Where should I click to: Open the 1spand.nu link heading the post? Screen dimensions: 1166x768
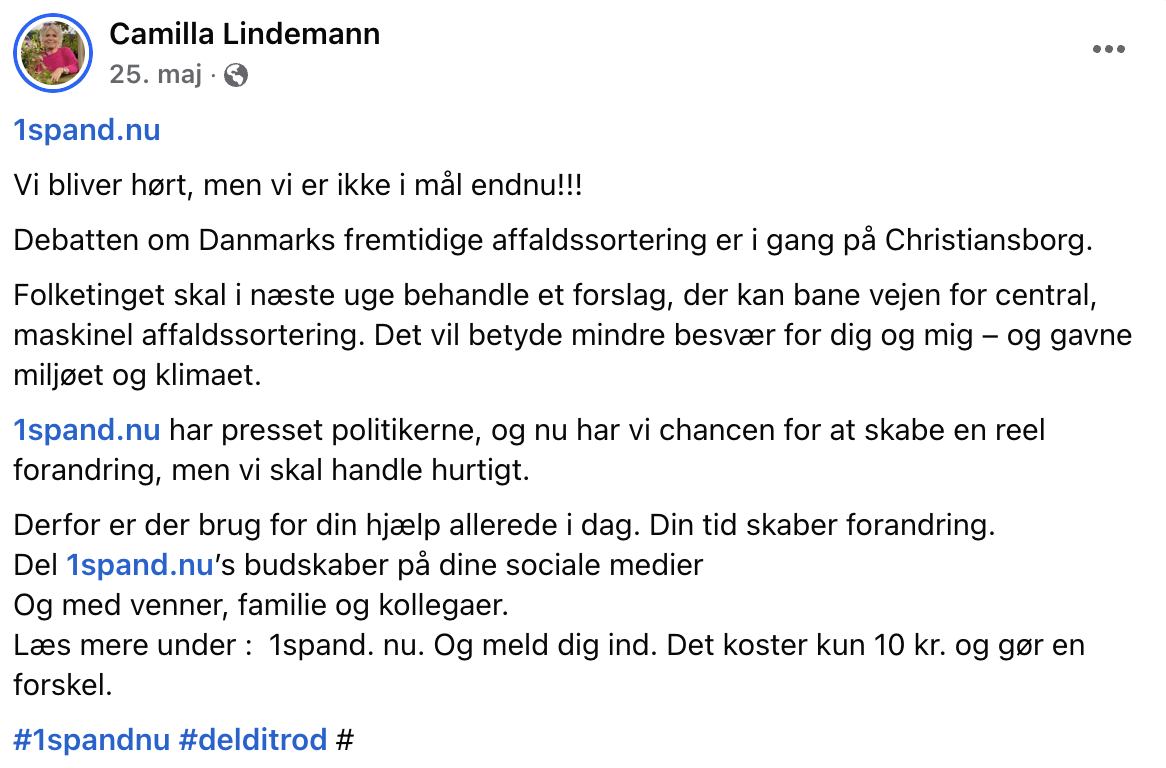(87, 130)
